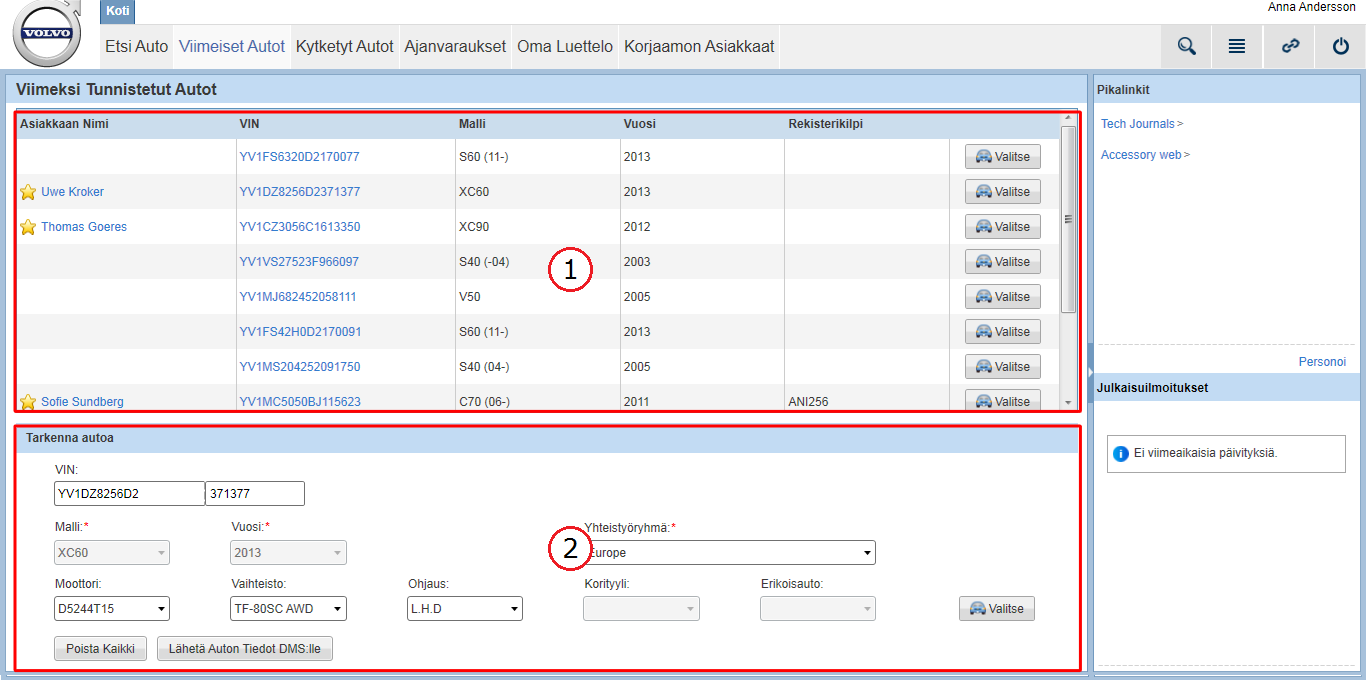1366x680 pixels.
Task: Open Kytketyt Autot tab
Action: [345, 46]
